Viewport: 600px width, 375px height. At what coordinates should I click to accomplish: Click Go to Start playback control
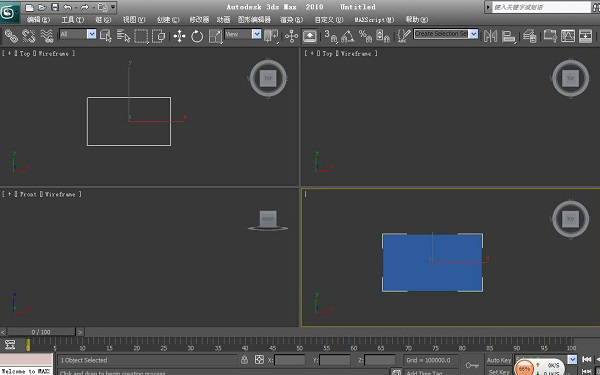[x=586, y=359]
